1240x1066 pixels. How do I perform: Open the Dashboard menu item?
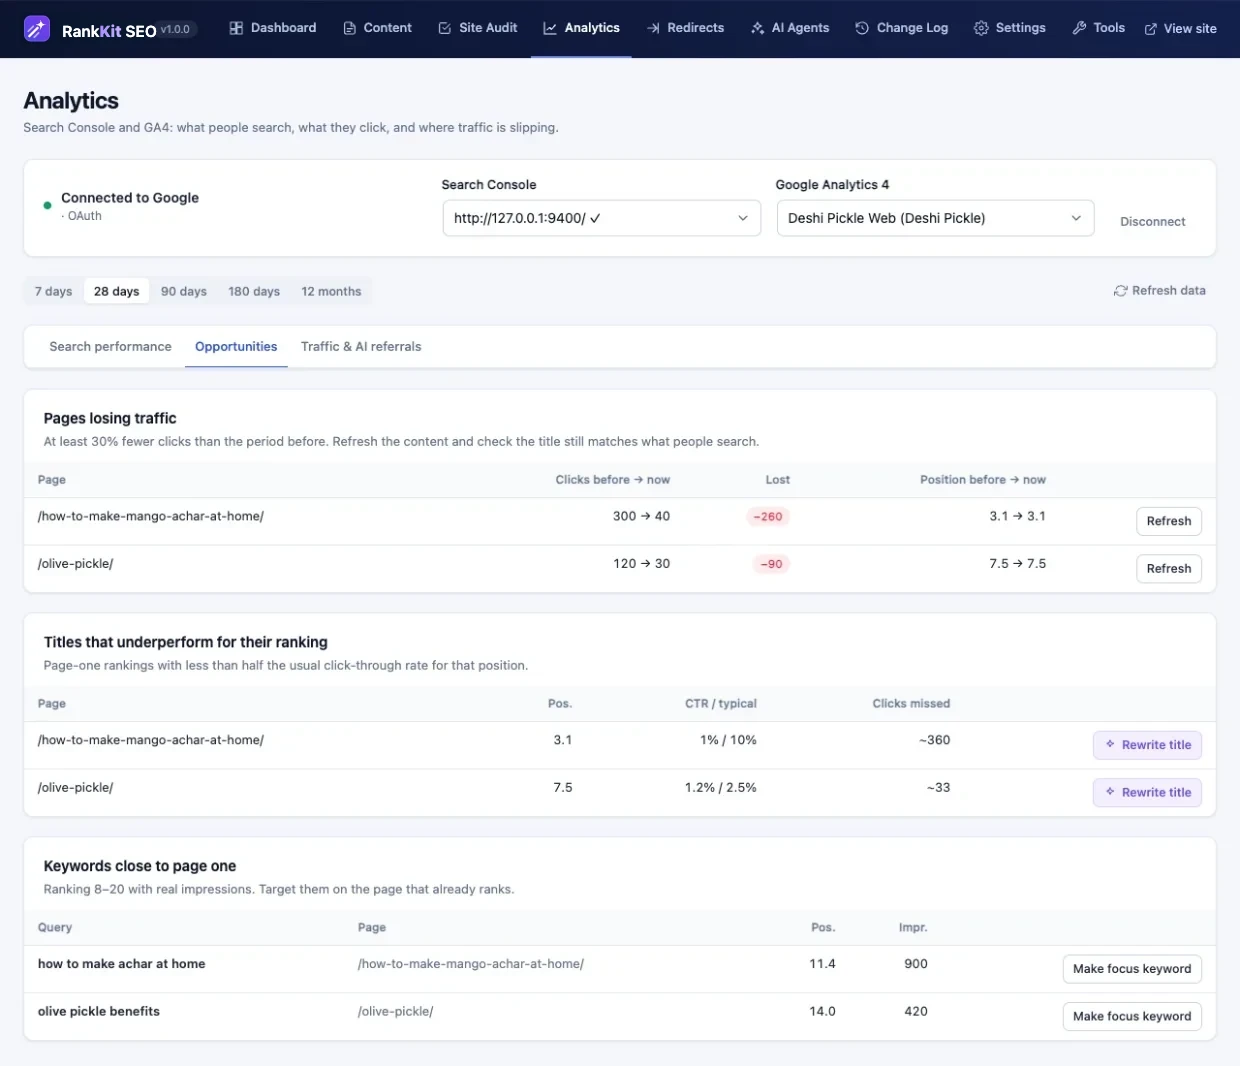point(272,28)
